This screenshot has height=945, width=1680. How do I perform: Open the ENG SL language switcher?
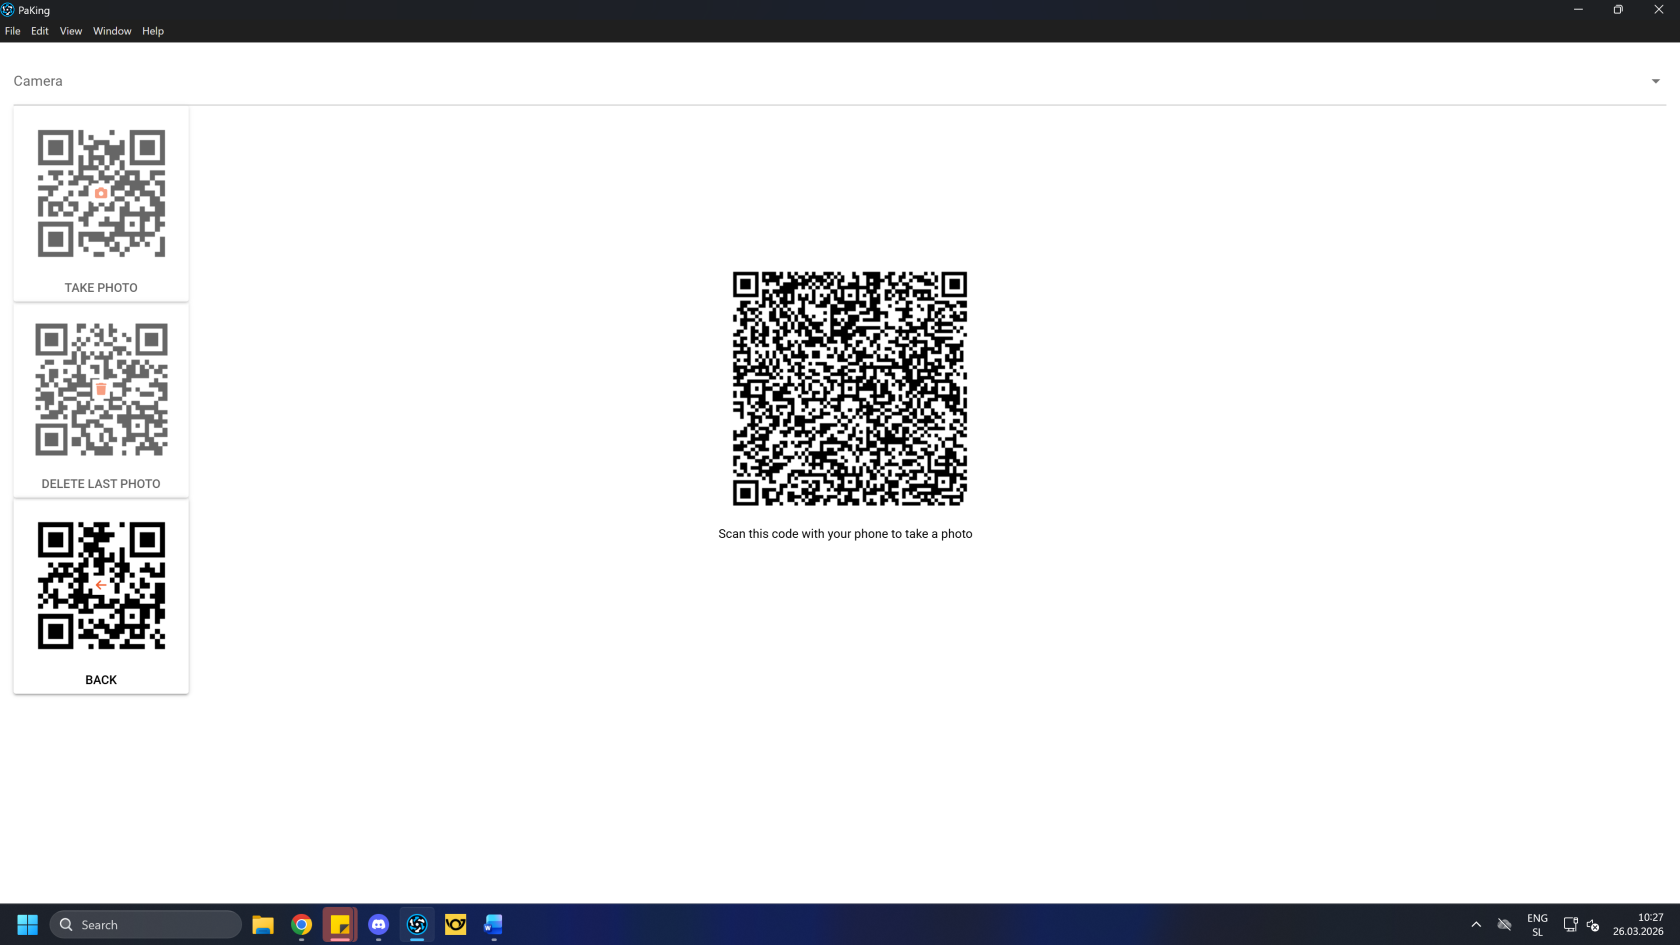click(1537, 925)
